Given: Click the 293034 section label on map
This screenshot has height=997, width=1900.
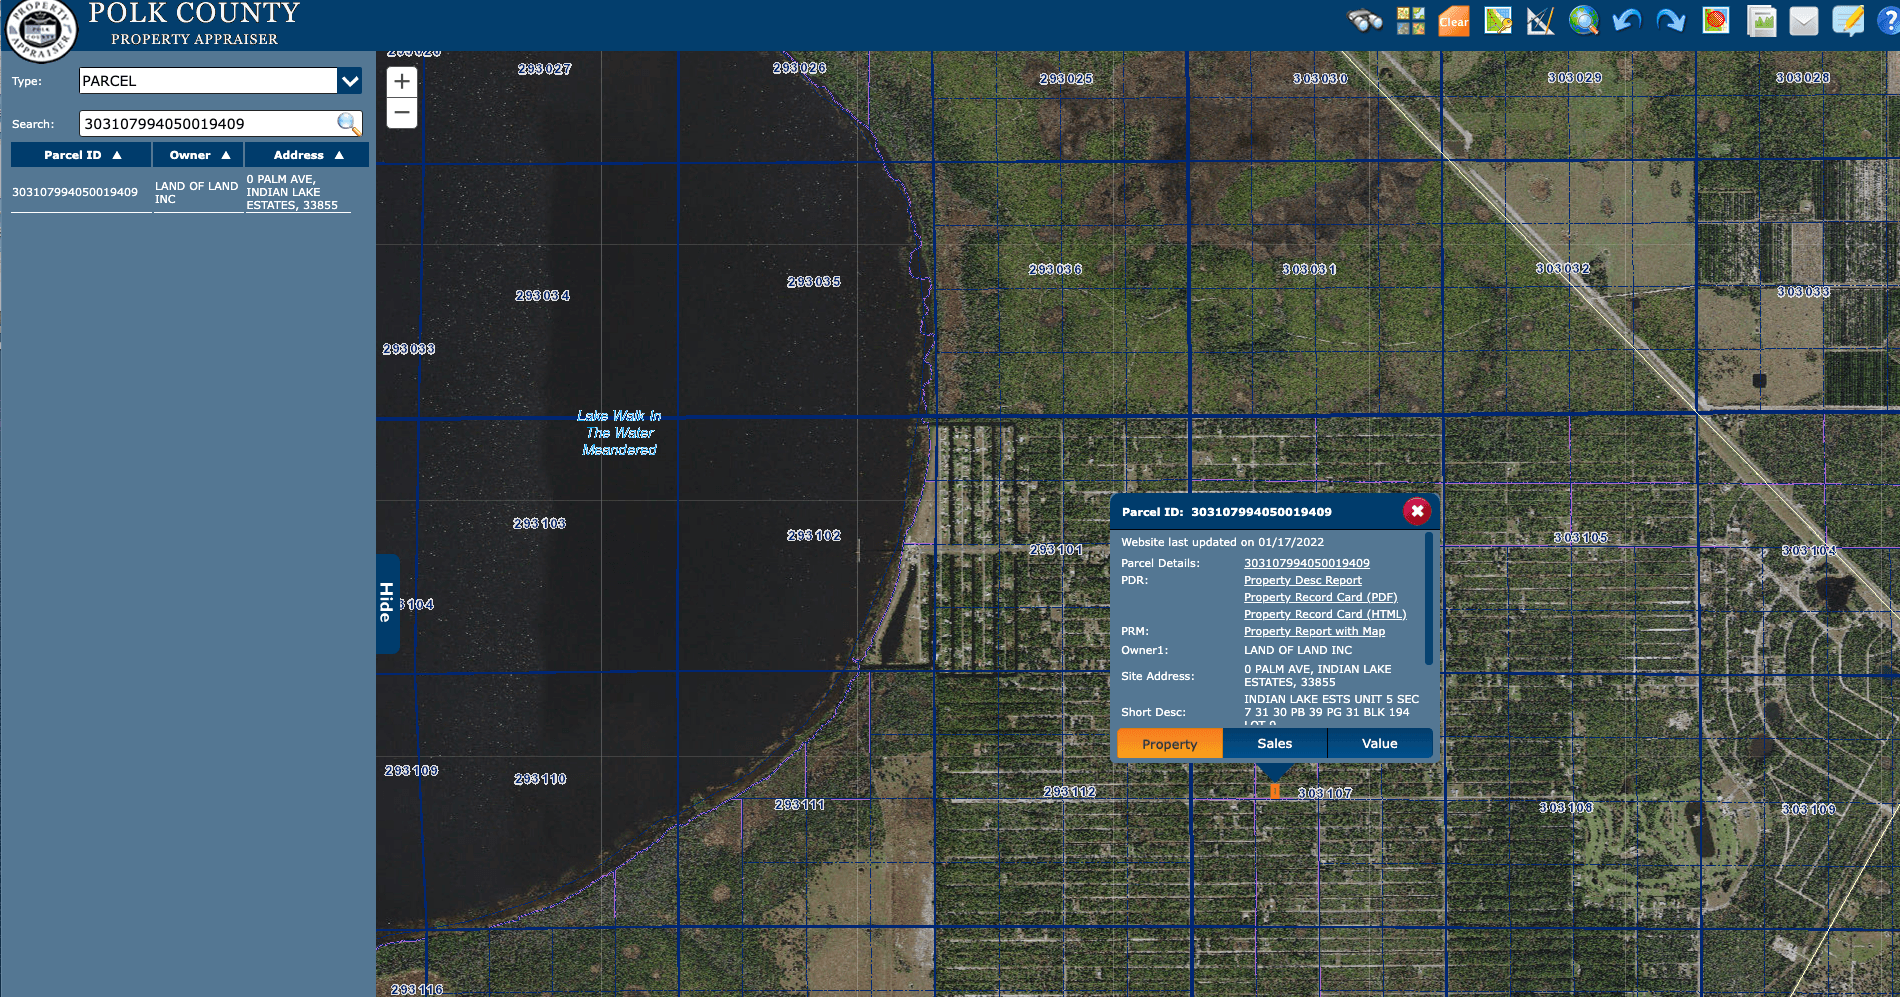Looking at the screenshot, I should tap(543, 296).
